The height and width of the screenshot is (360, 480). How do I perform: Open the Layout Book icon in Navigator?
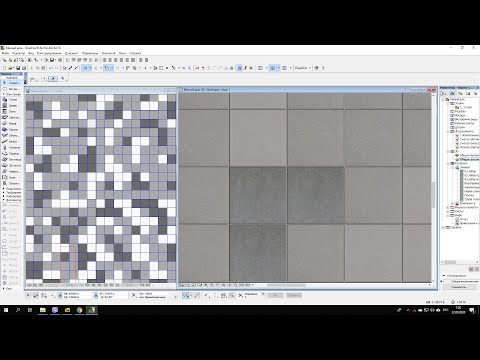pyautogui.click(x=468, y=94)
